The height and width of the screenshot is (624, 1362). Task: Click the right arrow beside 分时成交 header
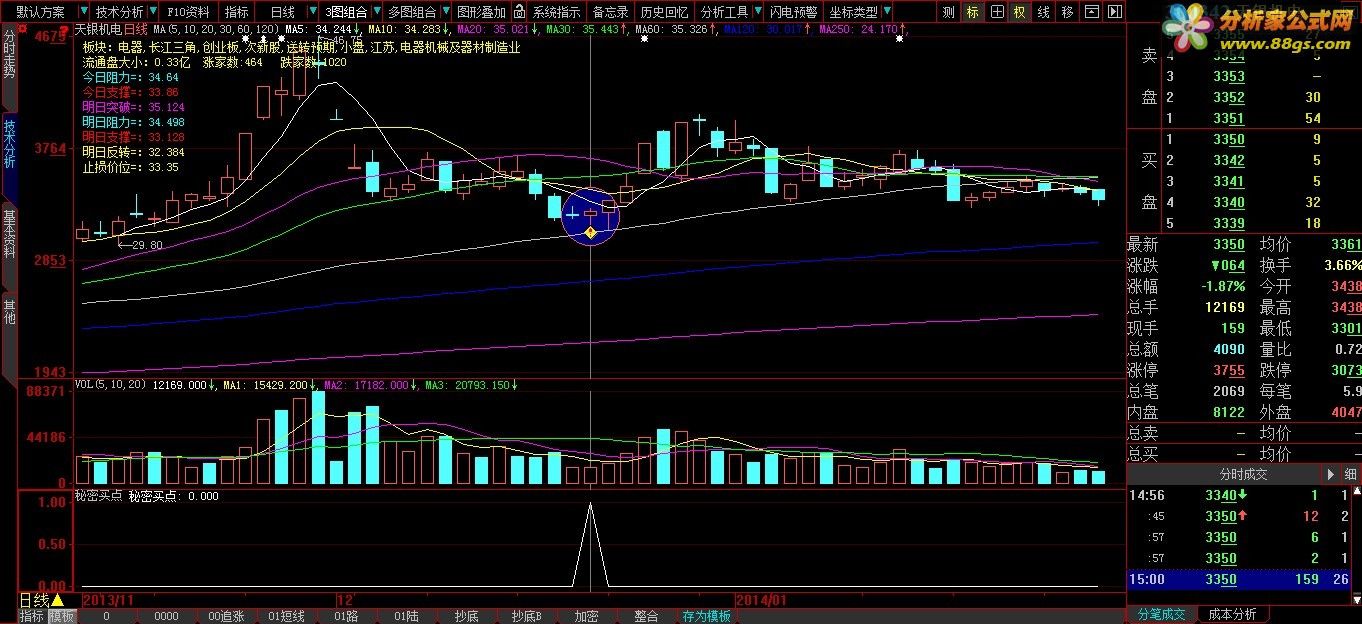[1330, 474]
